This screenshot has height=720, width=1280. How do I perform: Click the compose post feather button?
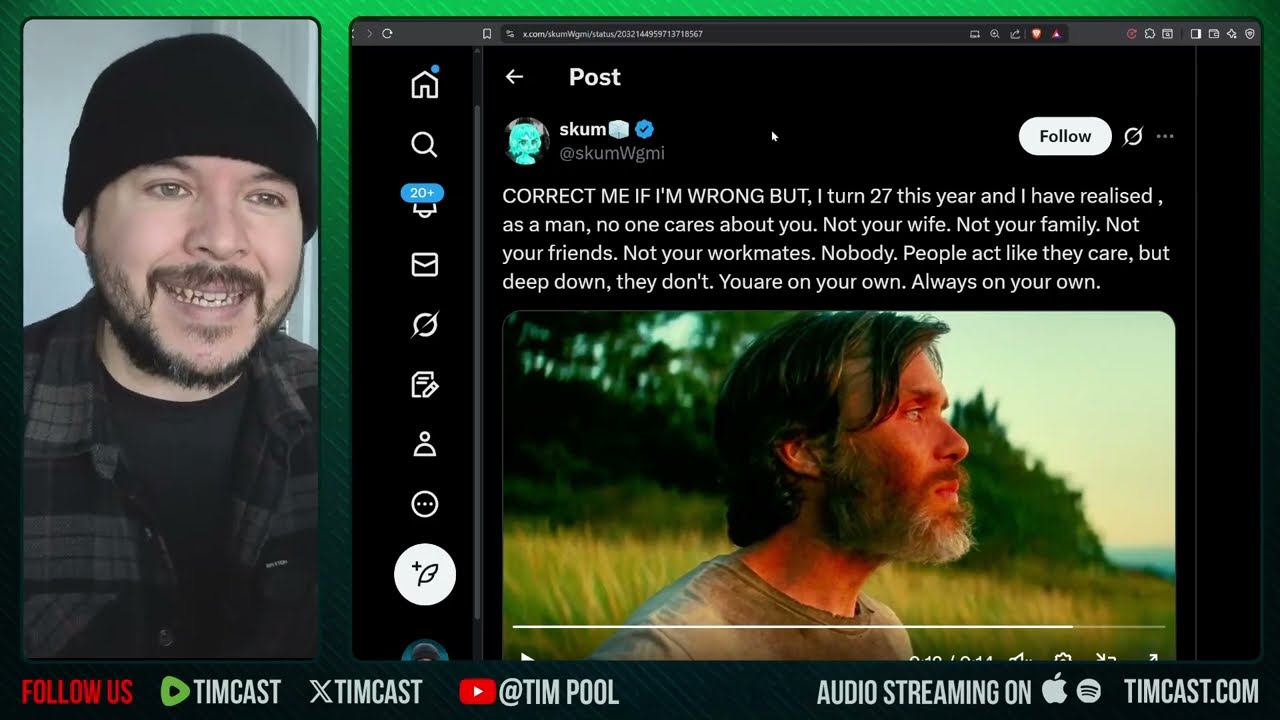tap(424, 575)
